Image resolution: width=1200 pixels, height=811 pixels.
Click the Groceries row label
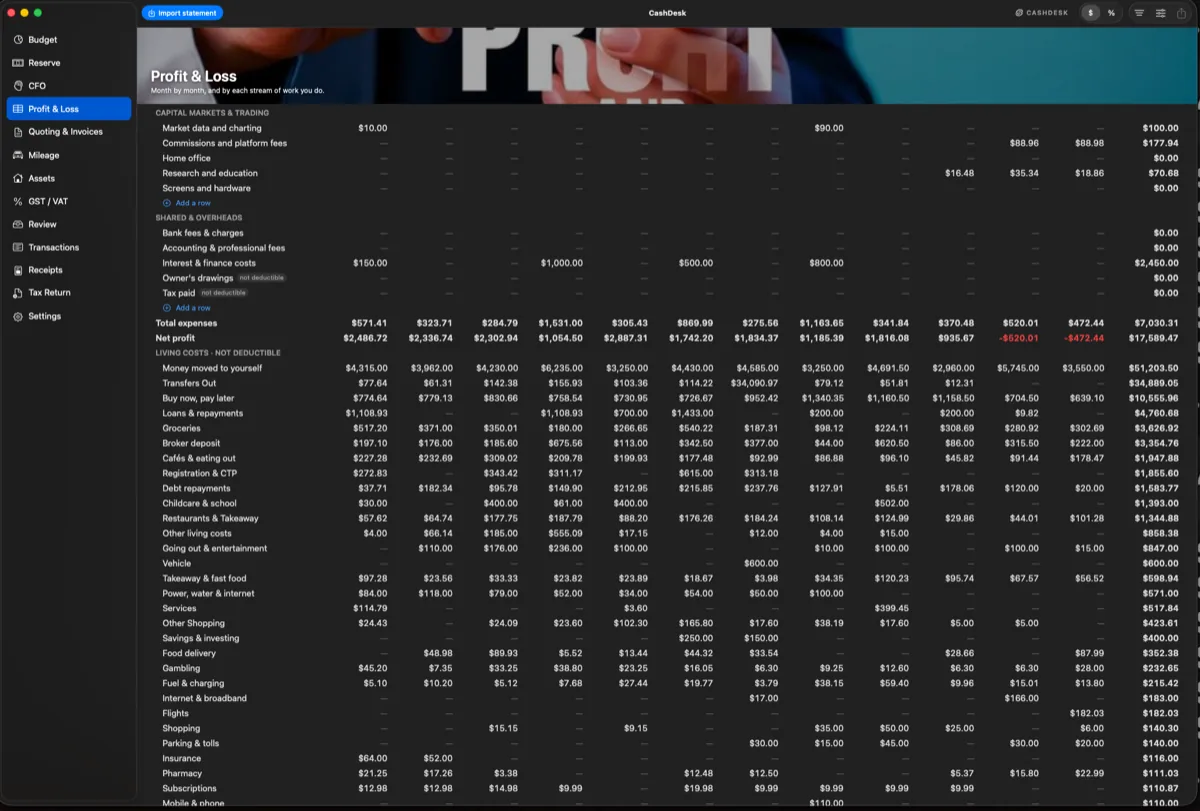pos(181,428)
